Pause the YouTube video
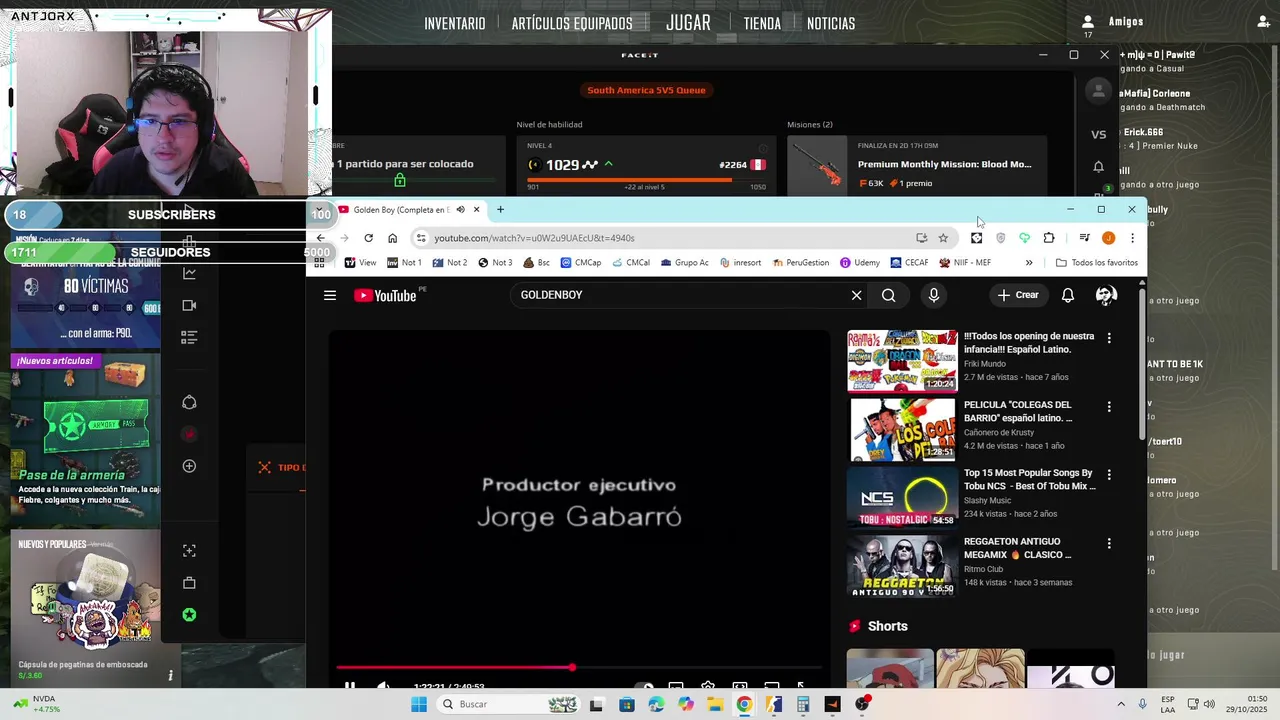1280x720 pixels. [x=350, y=687]
